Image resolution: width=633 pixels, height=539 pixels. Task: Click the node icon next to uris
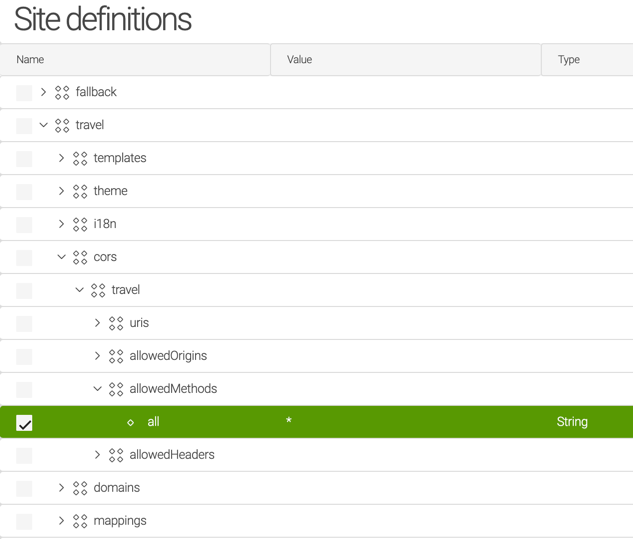[116, 323]
